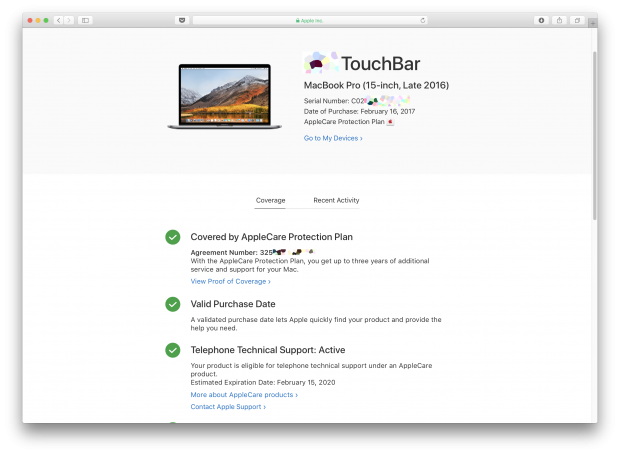Switch to the Recent Activity tab
Viewport: 620px width, 455px height.
click(336, 200)
